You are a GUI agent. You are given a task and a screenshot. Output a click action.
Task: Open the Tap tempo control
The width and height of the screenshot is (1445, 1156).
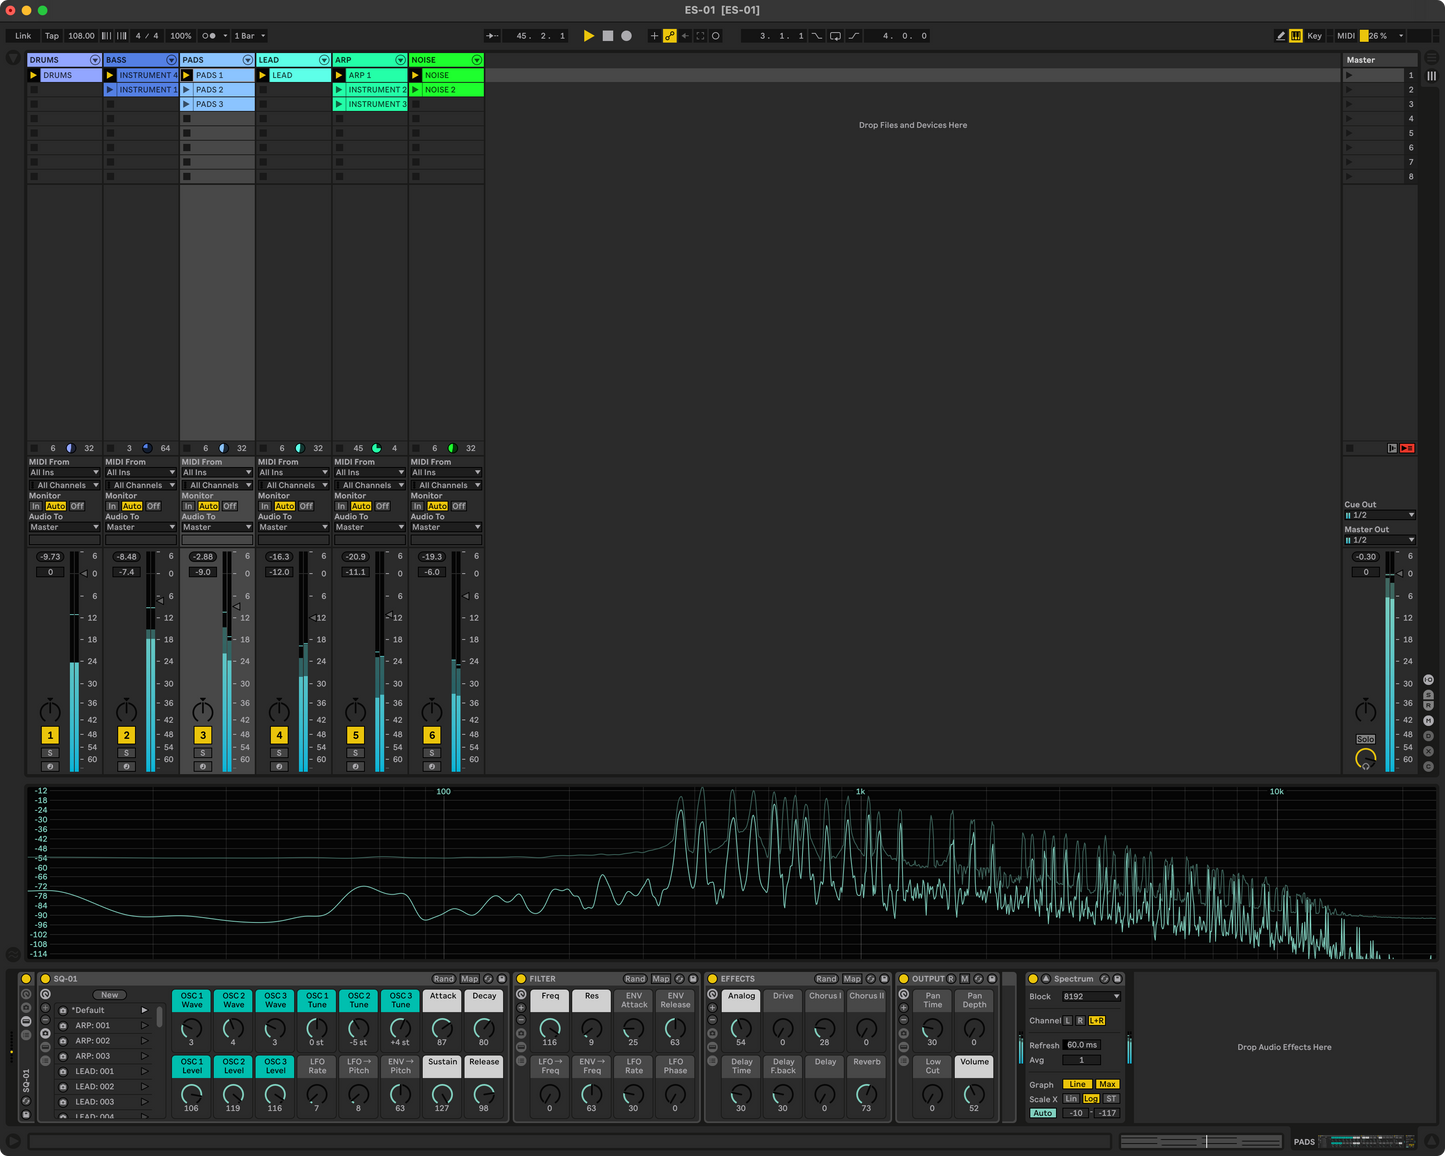51,35
